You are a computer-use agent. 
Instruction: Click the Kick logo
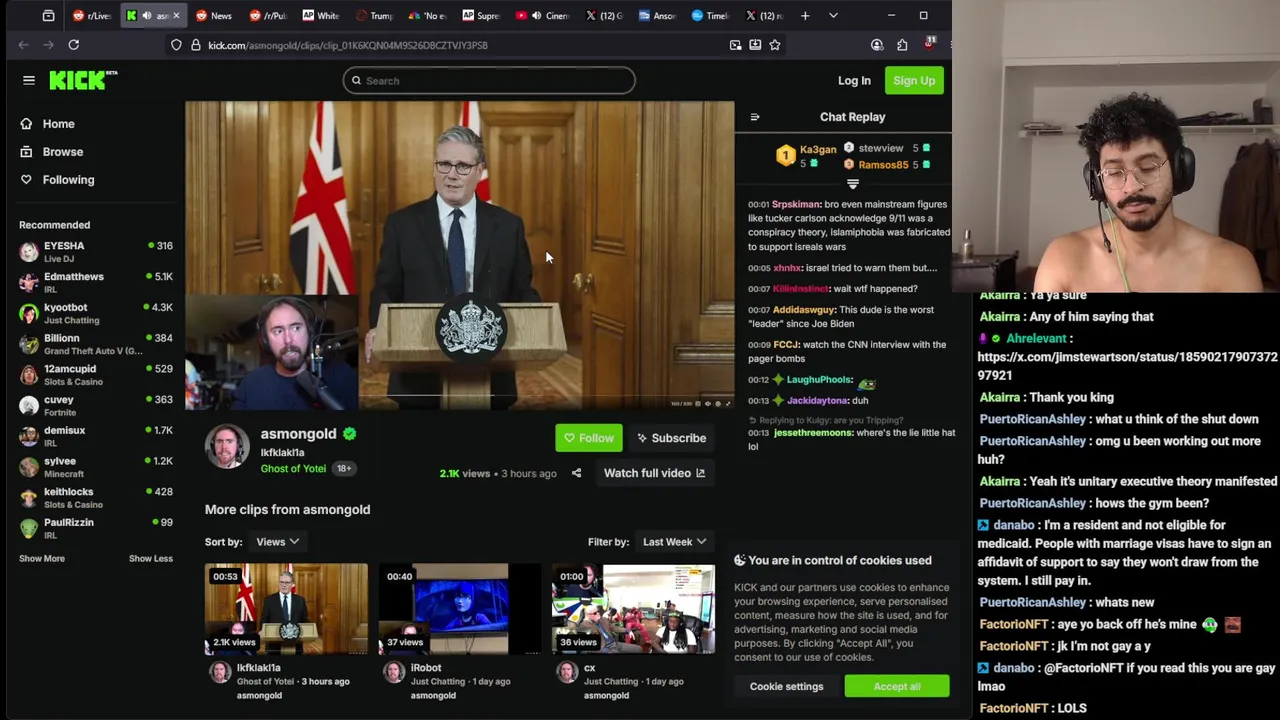pos(83,80)
